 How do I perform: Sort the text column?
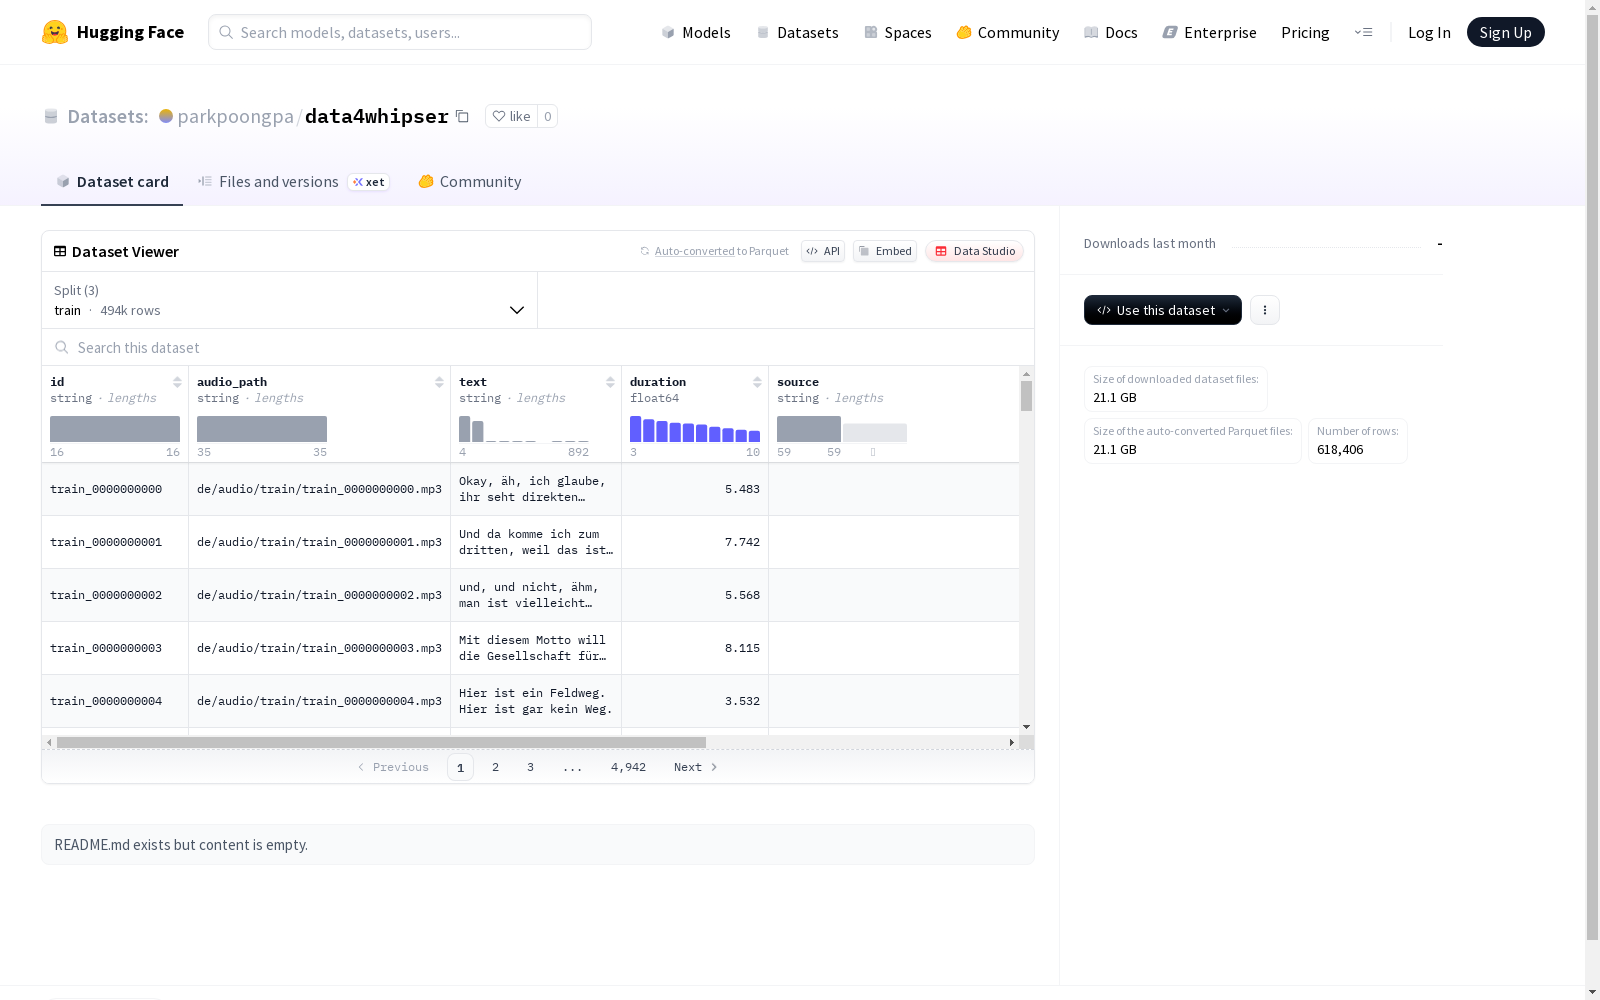pyautogui.click(x=610, y=382)
